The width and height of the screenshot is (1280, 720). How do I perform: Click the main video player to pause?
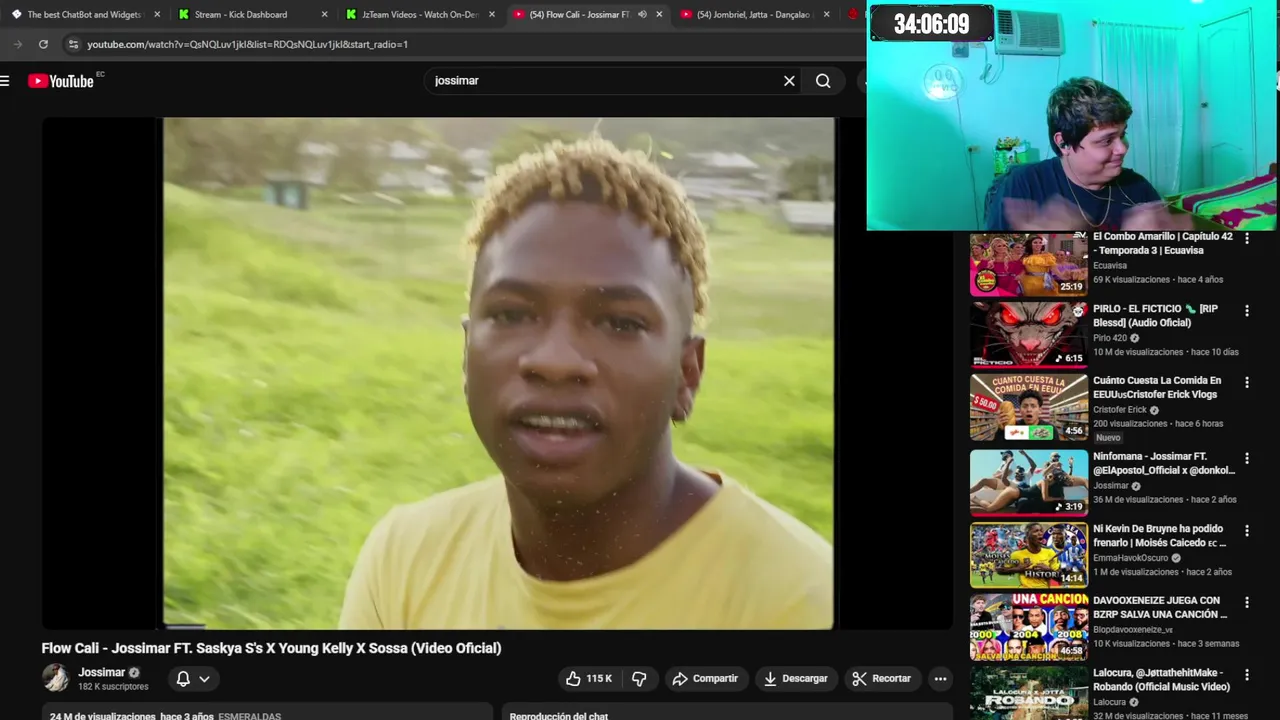498,373
